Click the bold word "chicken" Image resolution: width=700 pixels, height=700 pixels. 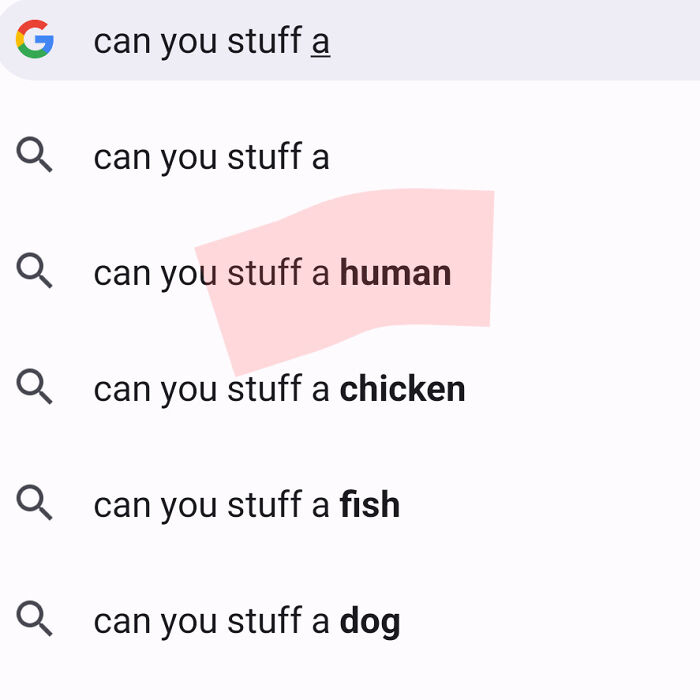tap(402, 389)
